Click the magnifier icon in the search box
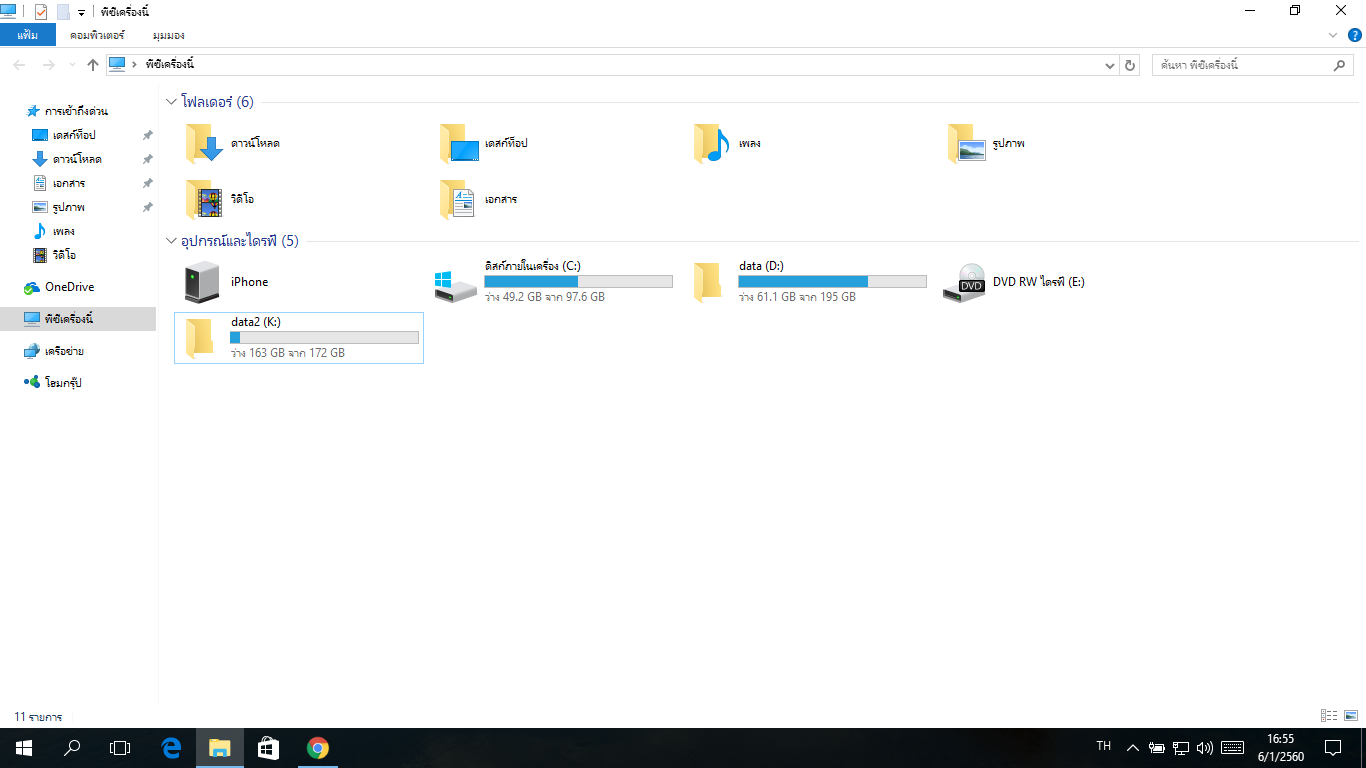 (1340, 65)
